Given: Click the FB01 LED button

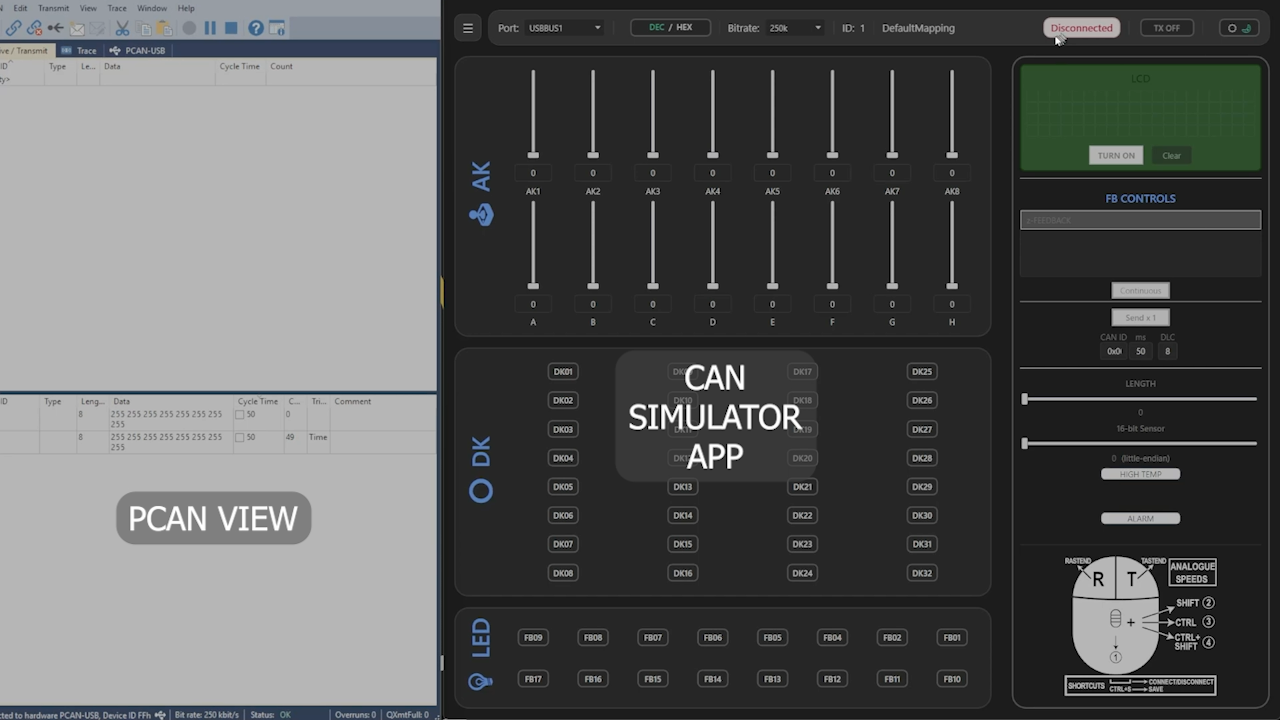Looking at the screenshot, I should 952,638.
